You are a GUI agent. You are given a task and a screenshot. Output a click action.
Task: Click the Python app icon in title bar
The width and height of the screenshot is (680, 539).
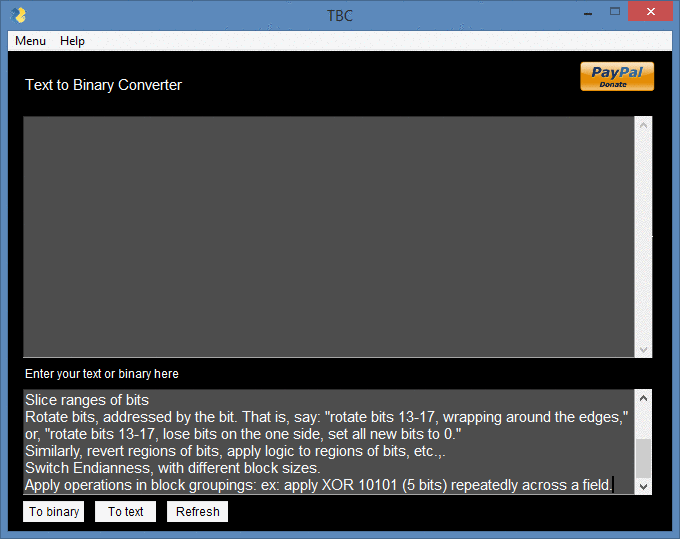point(19,15)
